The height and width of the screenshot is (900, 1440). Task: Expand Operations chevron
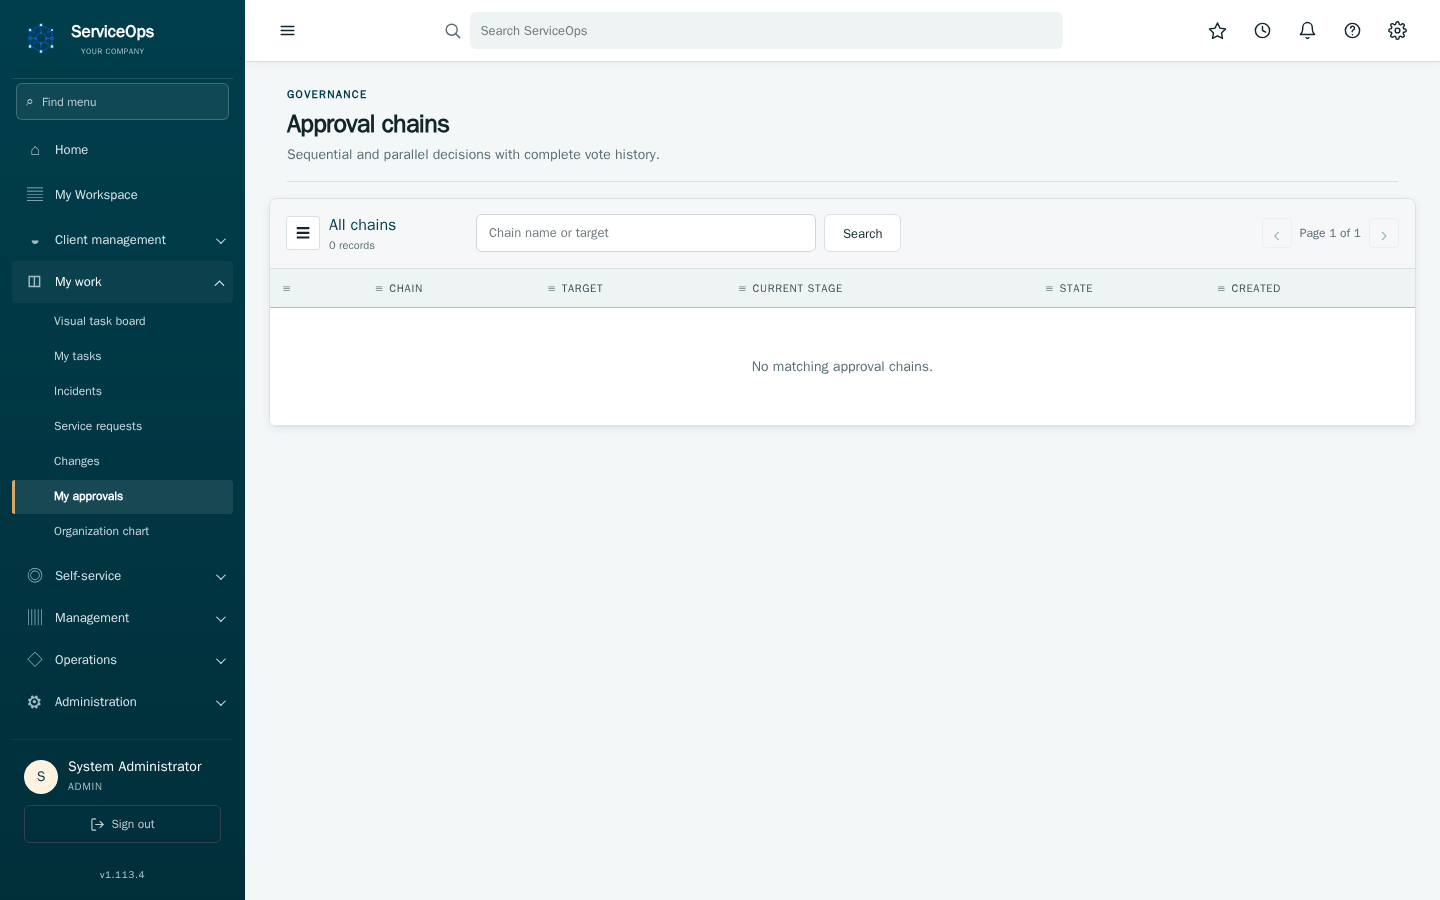coord(221,661)
